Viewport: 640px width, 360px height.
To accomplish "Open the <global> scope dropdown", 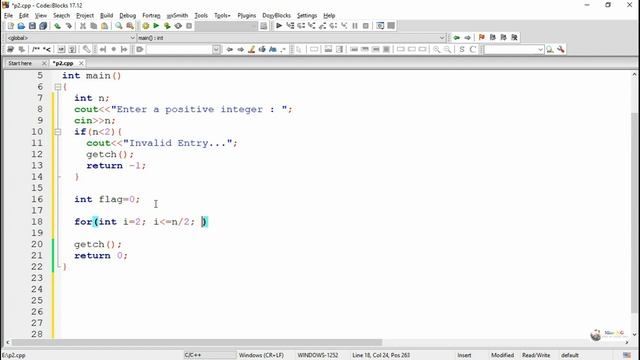I will coord(70,38).
